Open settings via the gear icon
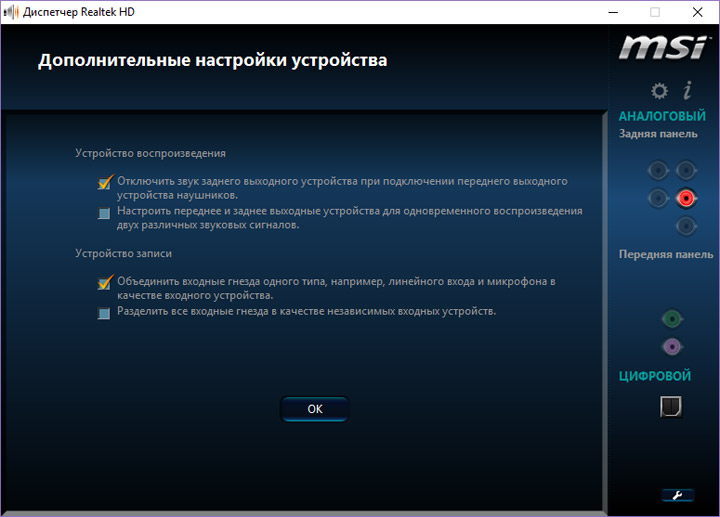The width and height of the screenshot is (720, 517). [659, 91]
